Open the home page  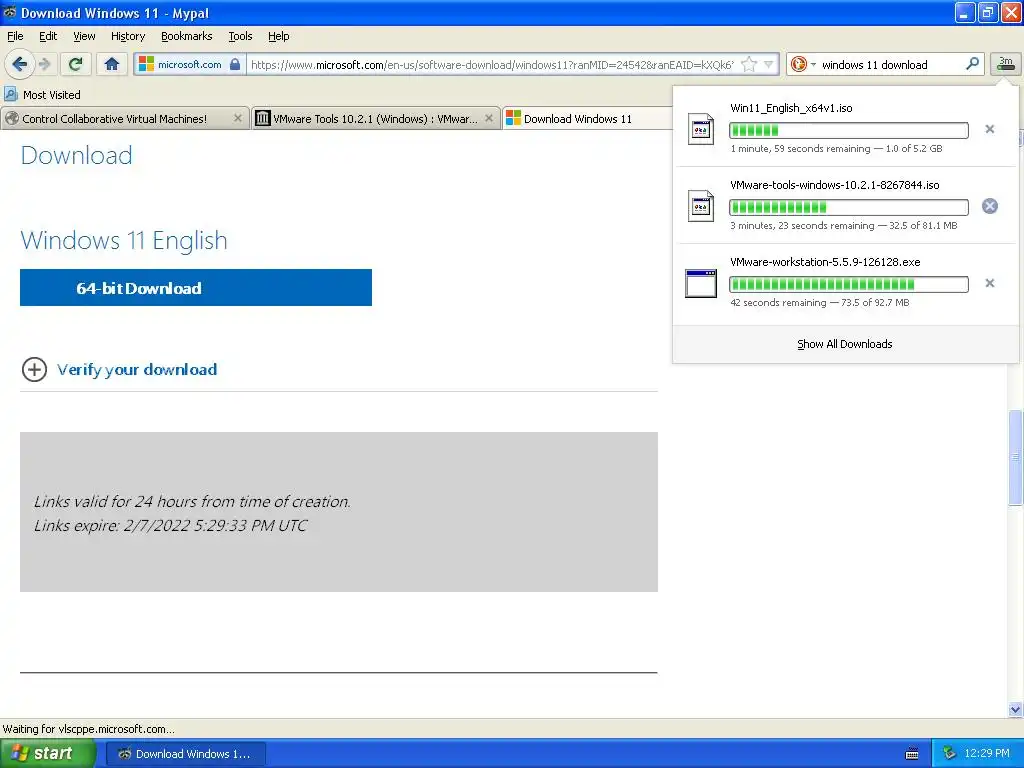coord(112,64)
